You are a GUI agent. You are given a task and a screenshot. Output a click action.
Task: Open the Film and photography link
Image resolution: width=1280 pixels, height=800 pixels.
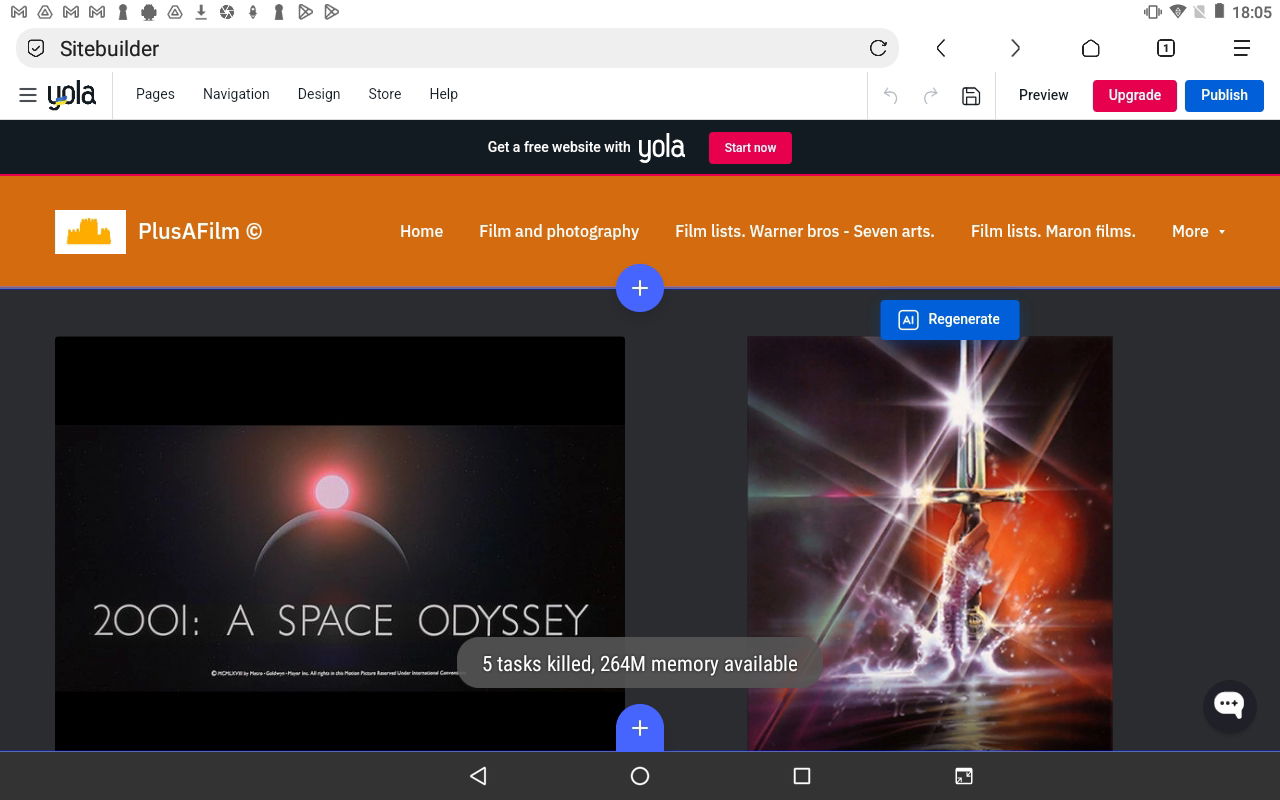(x=559, y=231)
